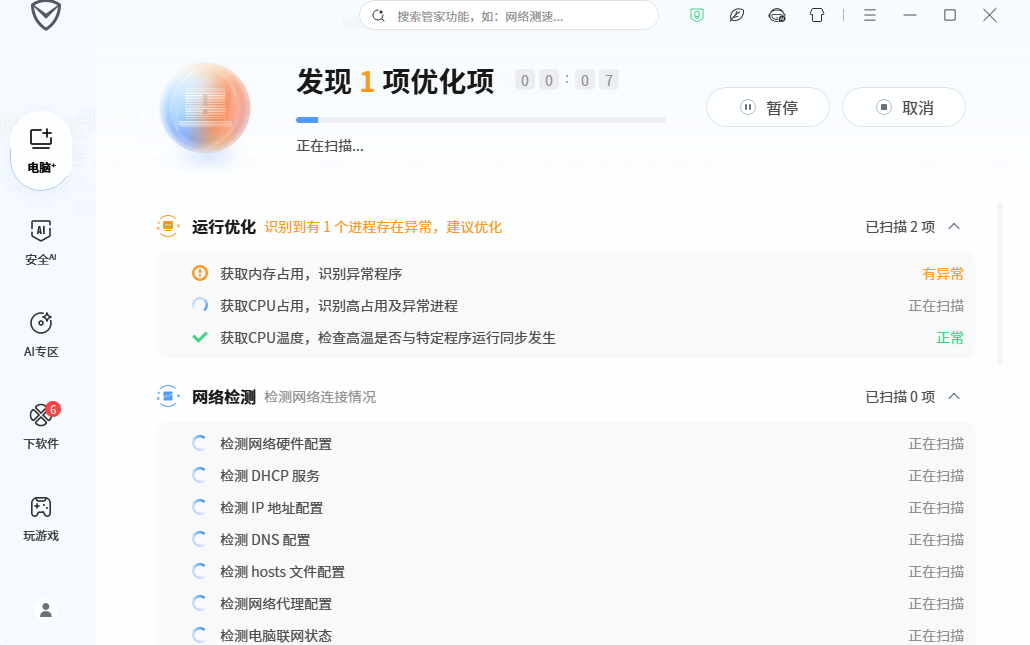The width and height of the screenshot is (1030, 645).
Task: Click the 00:07 elapsed timer
Action: 566,81
